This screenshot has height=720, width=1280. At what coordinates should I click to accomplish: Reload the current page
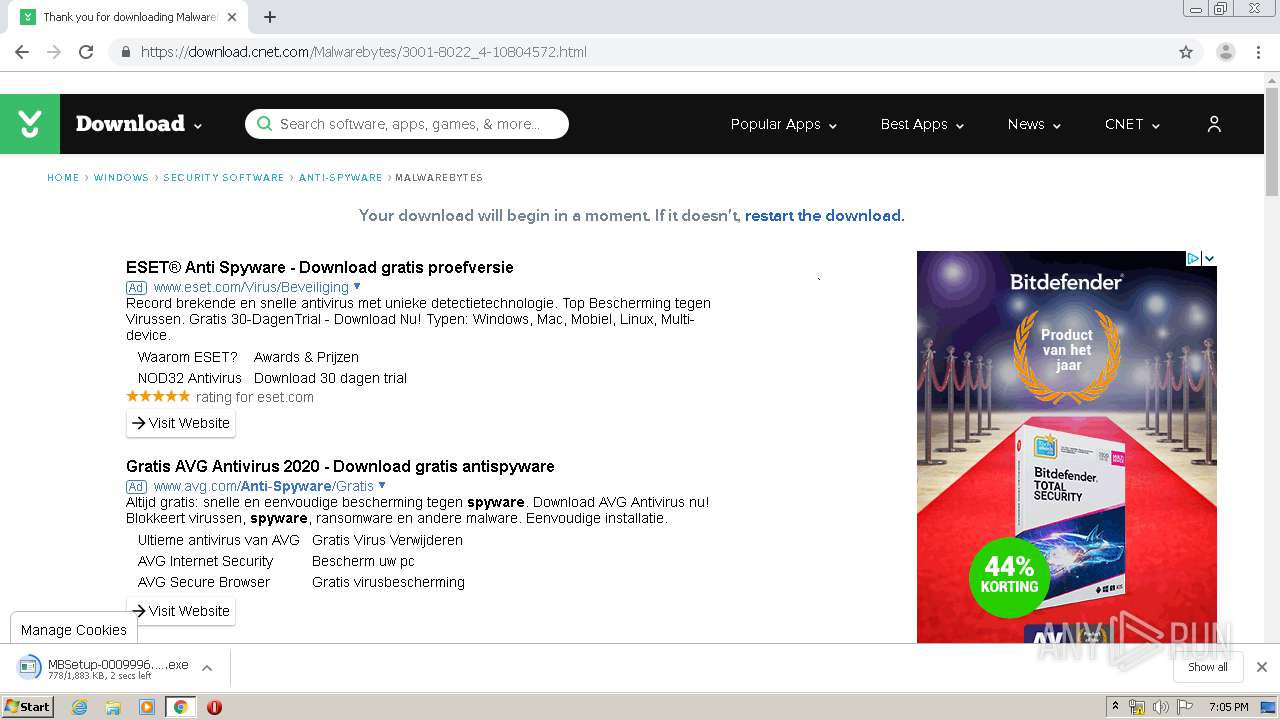pos(86,52)
